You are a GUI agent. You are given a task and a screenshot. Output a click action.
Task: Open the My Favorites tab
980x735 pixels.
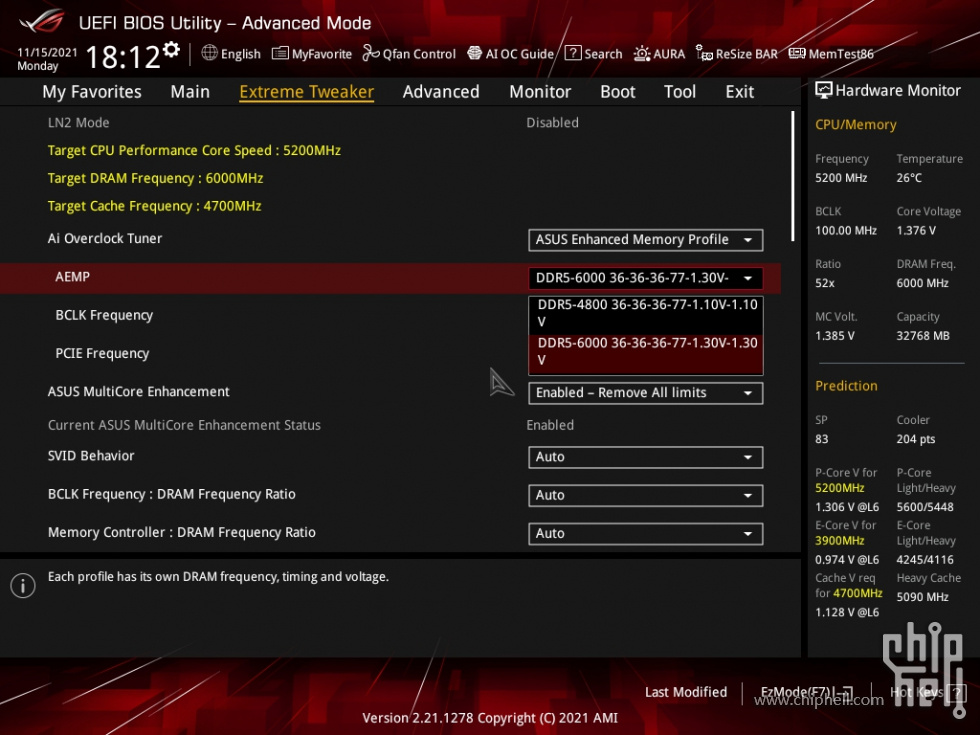[92, 92]
